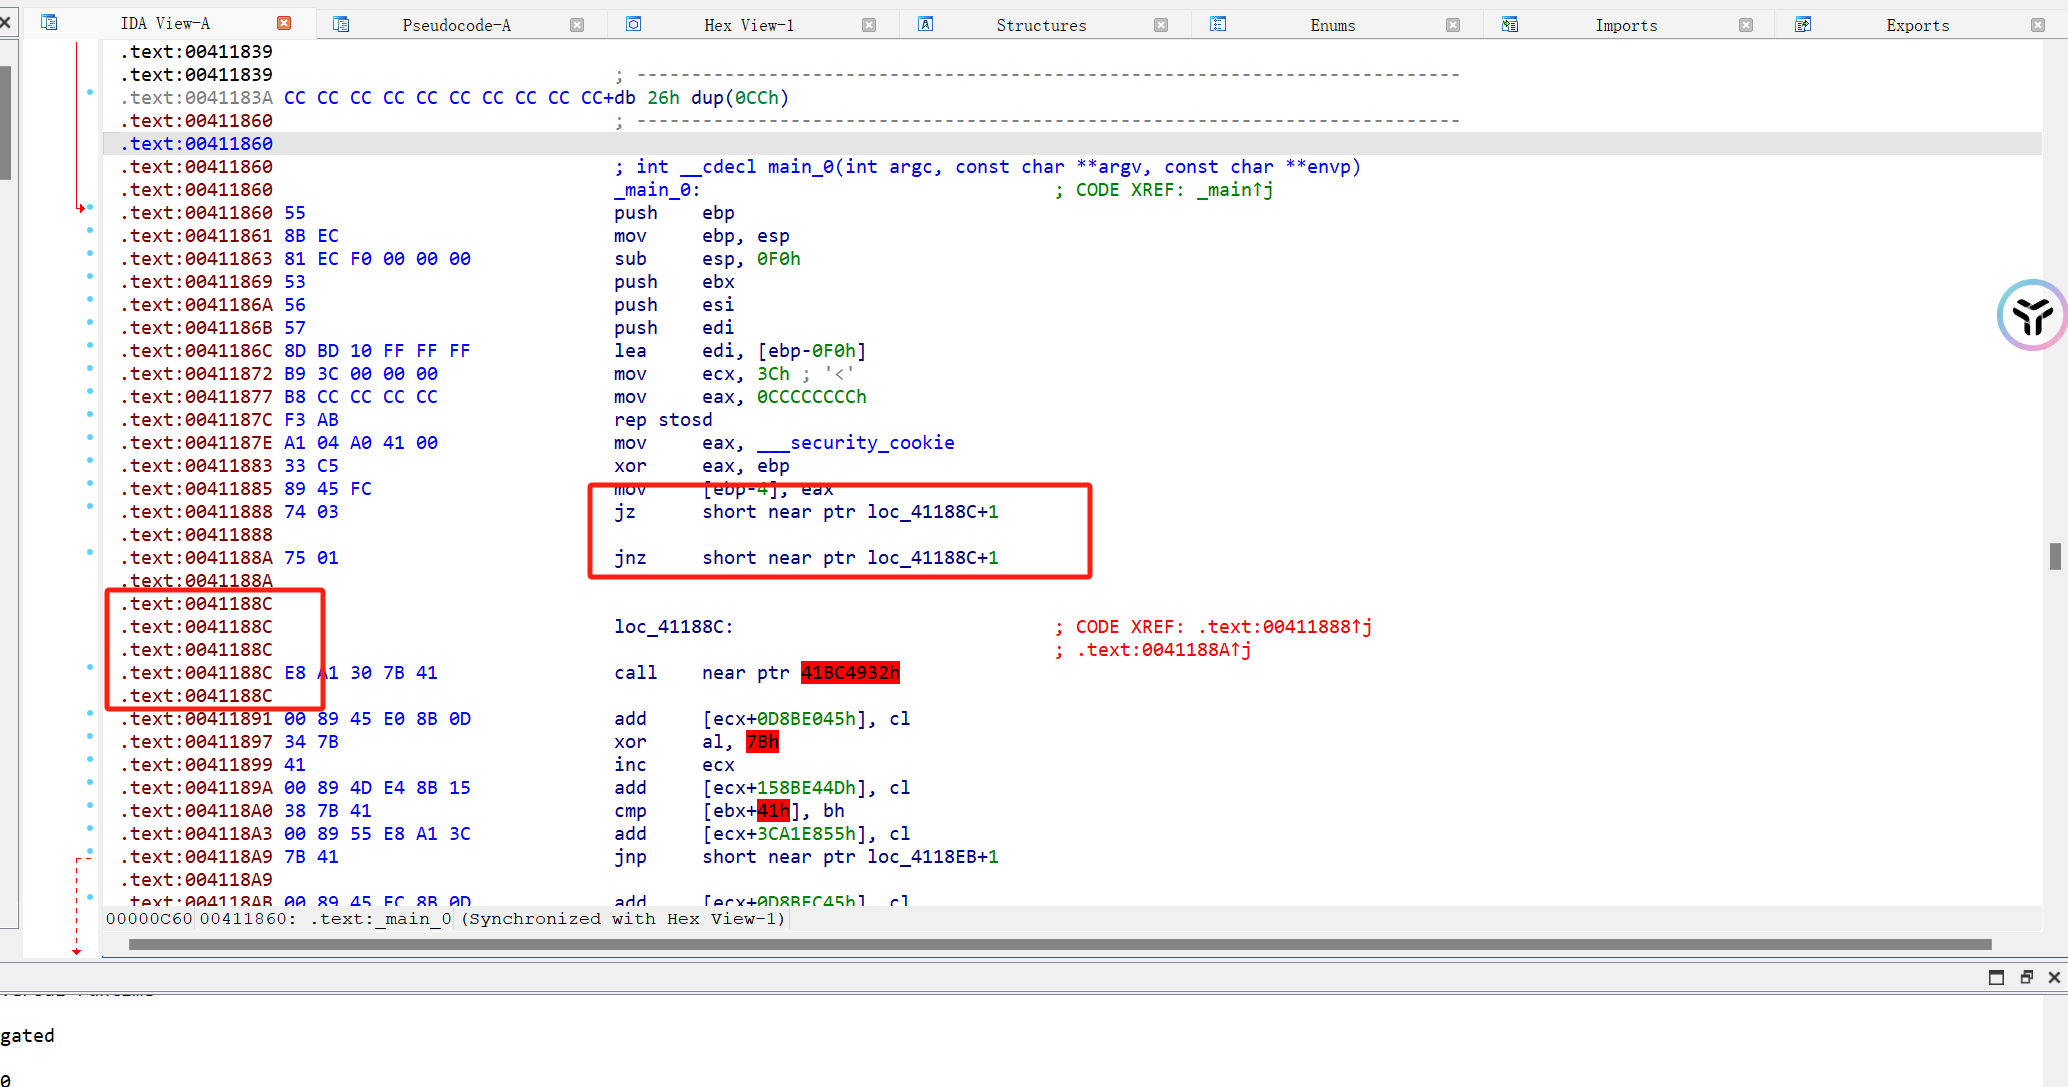
Task: Click the ___security_cookie operand
Action: 855,443
